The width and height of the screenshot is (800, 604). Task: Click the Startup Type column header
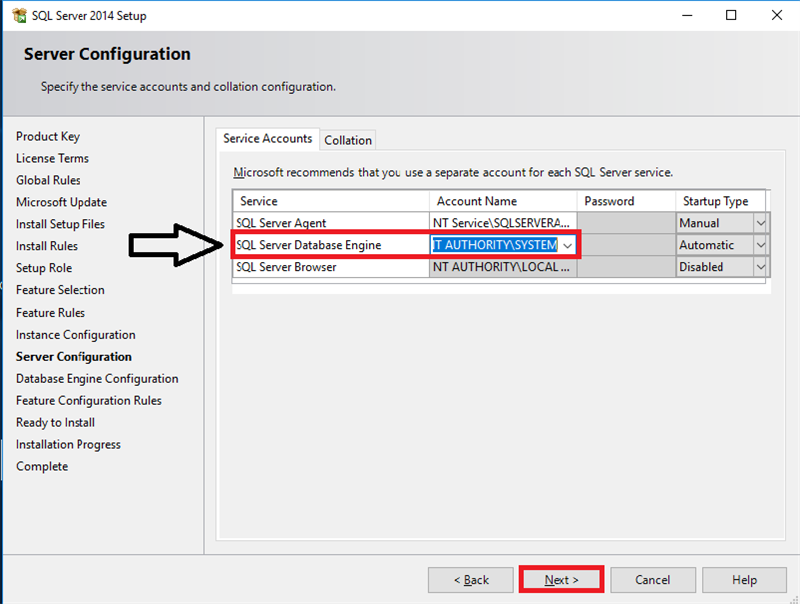(715, 201)
